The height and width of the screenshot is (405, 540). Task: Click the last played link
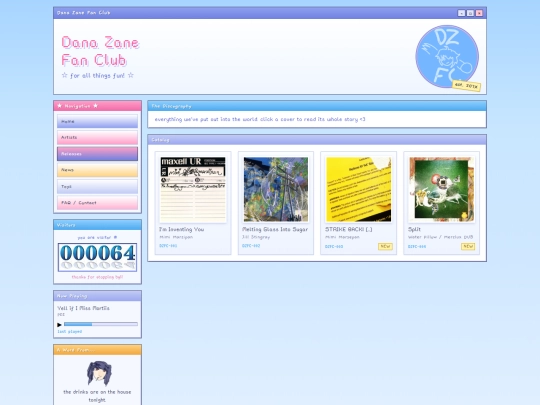70,331
